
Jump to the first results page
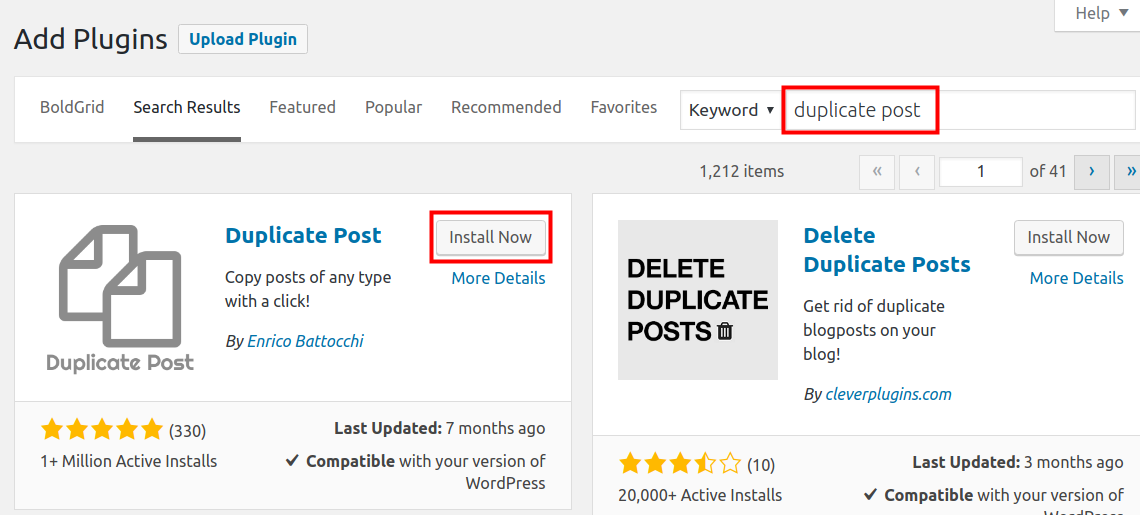pos(877,171)
